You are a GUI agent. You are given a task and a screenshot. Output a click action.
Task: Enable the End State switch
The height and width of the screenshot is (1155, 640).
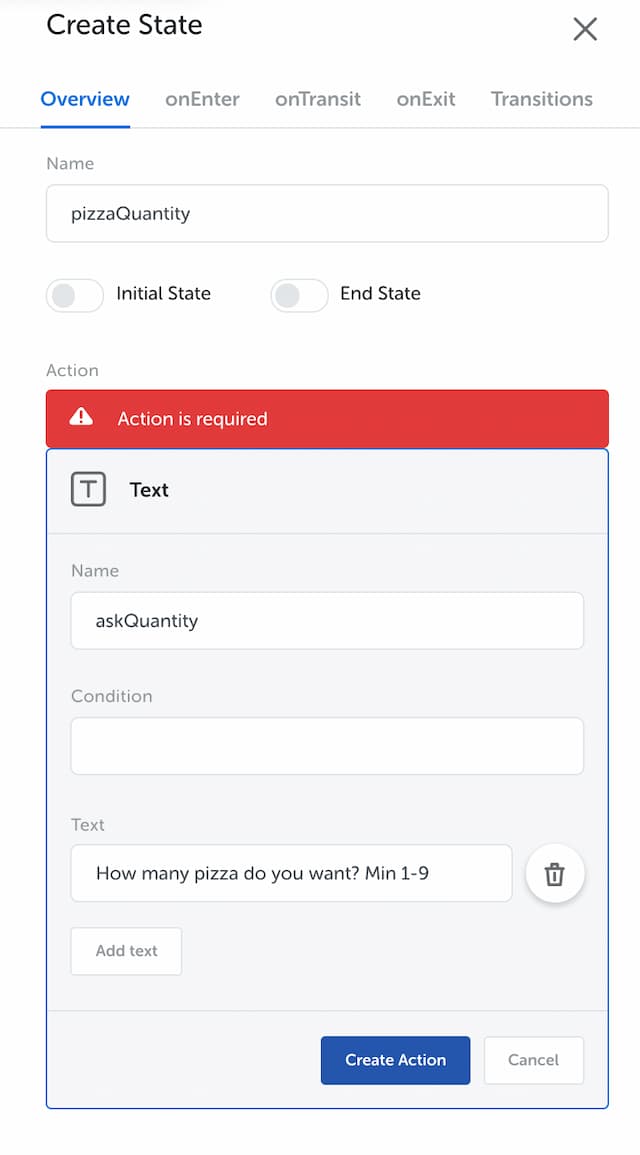299,295
